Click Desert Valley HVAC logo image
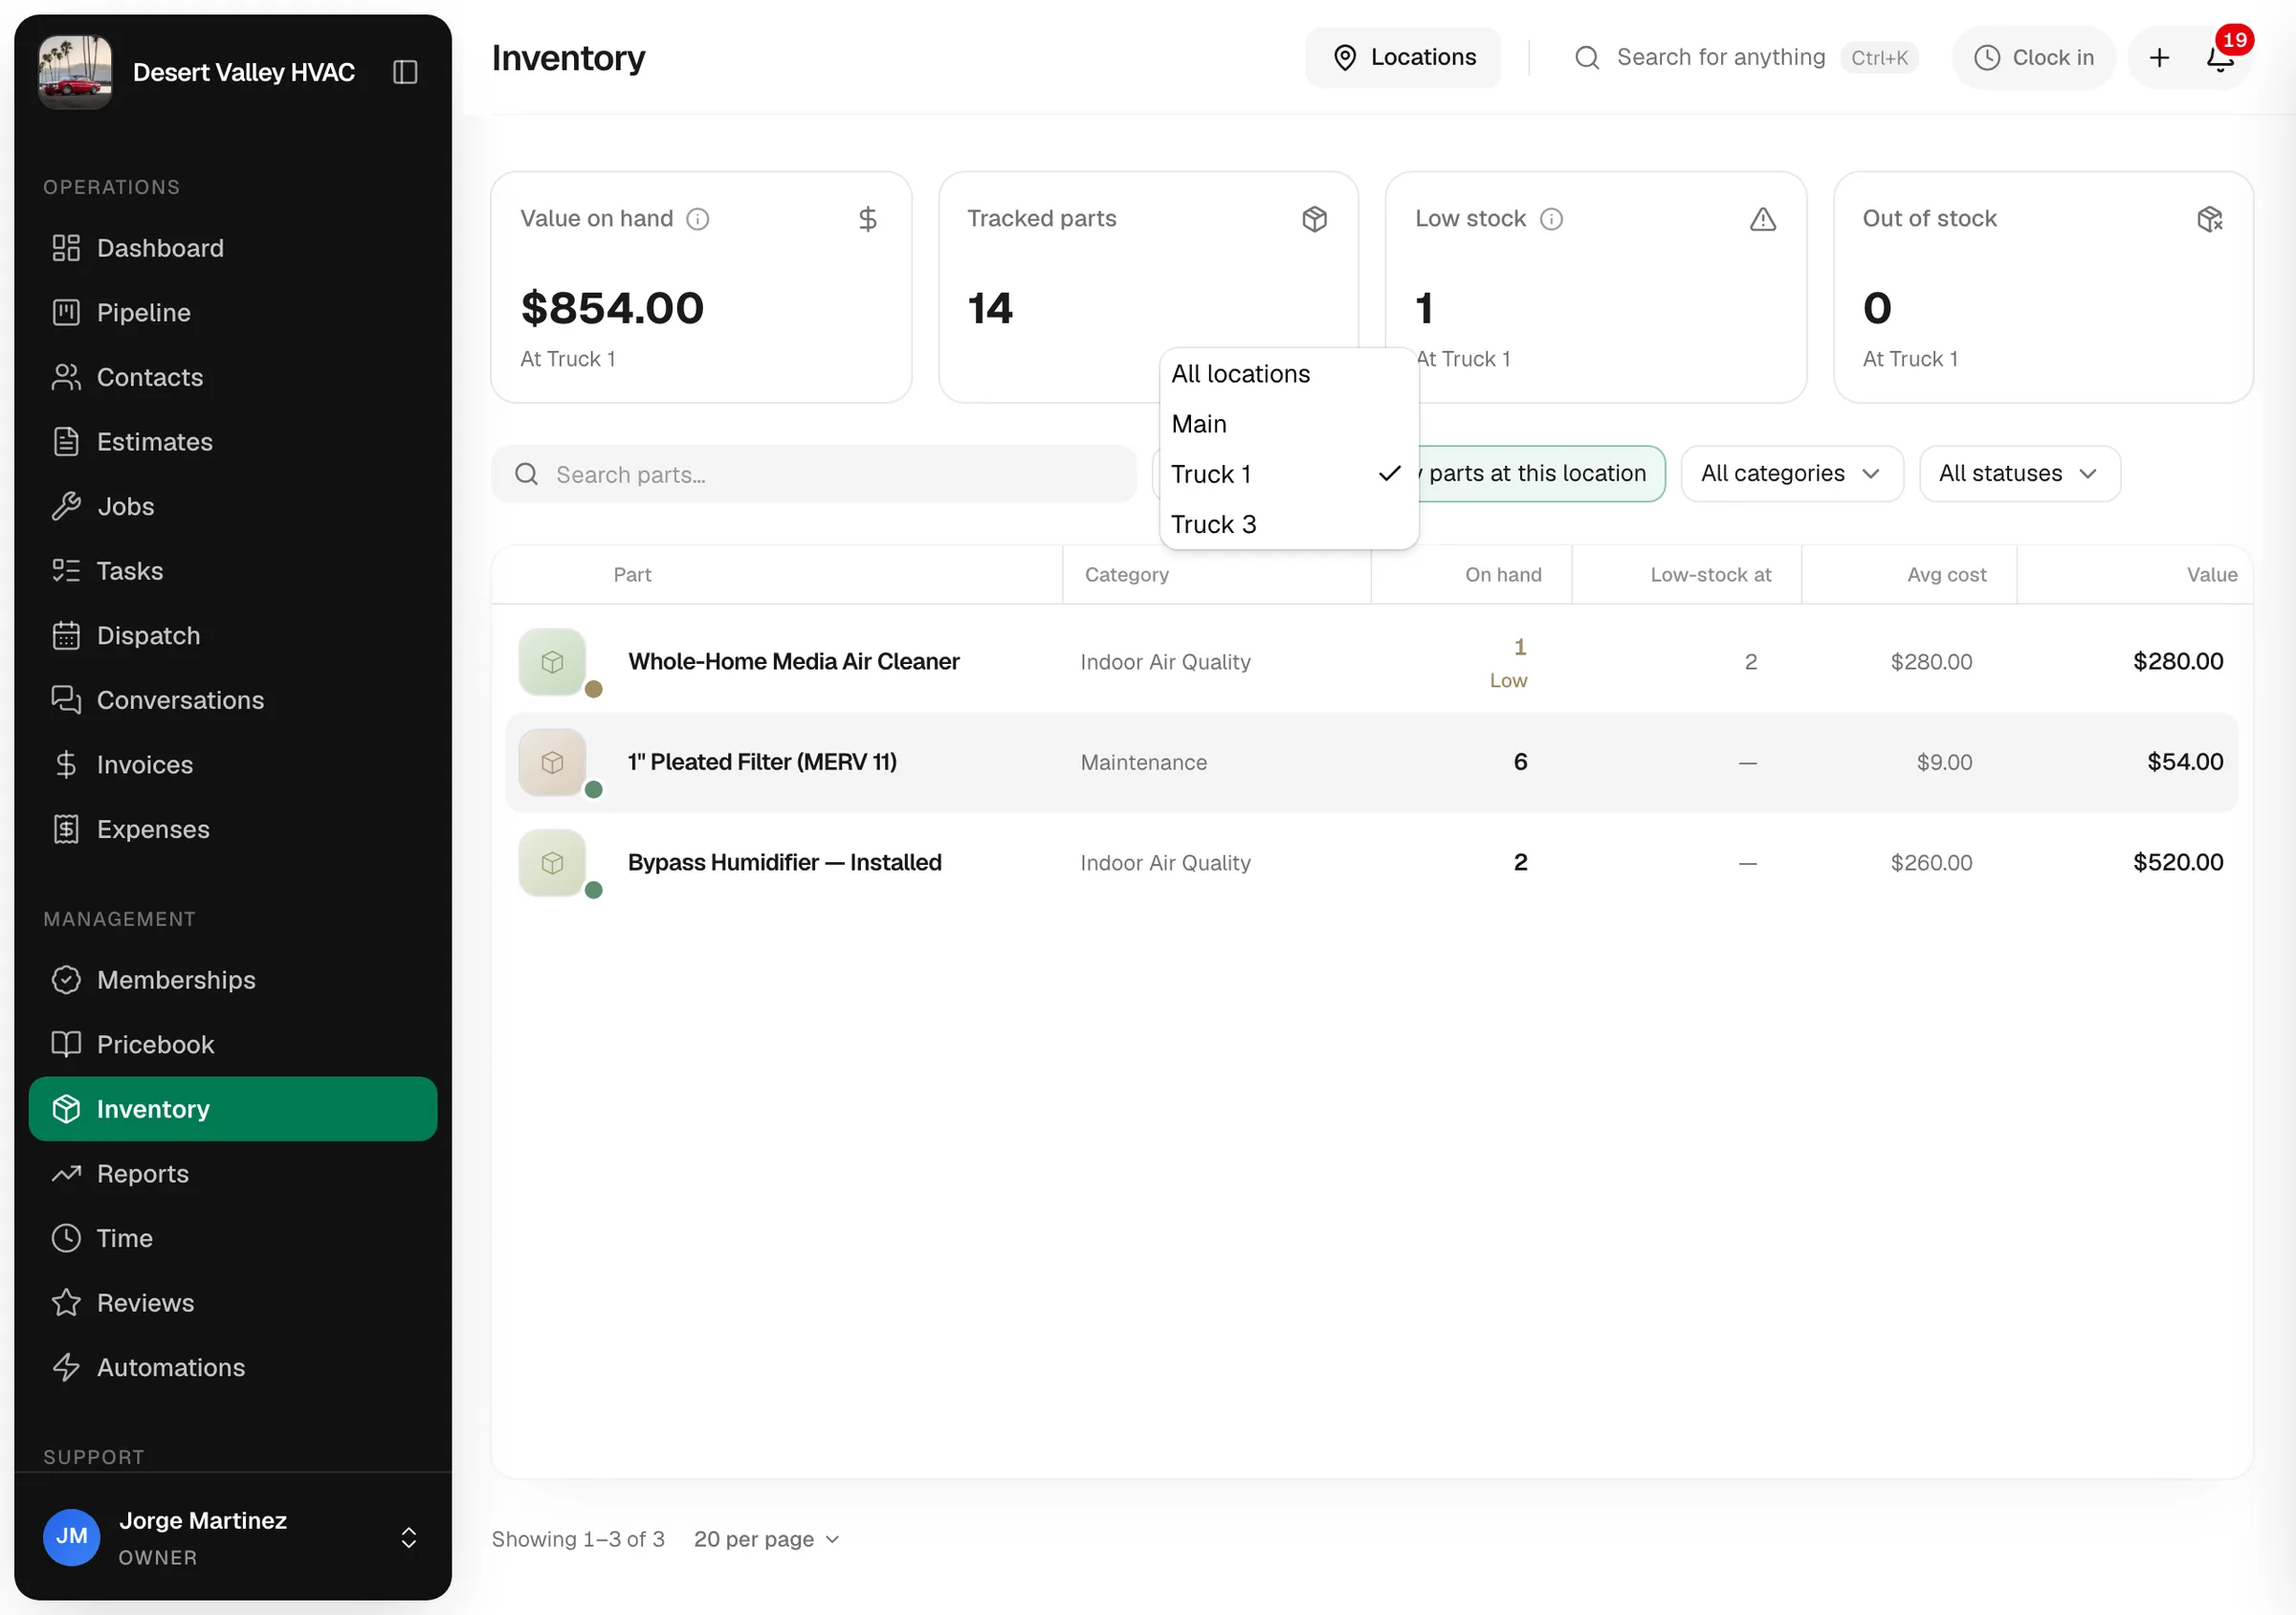2296x1615 pixels. (x=75, y=72)
